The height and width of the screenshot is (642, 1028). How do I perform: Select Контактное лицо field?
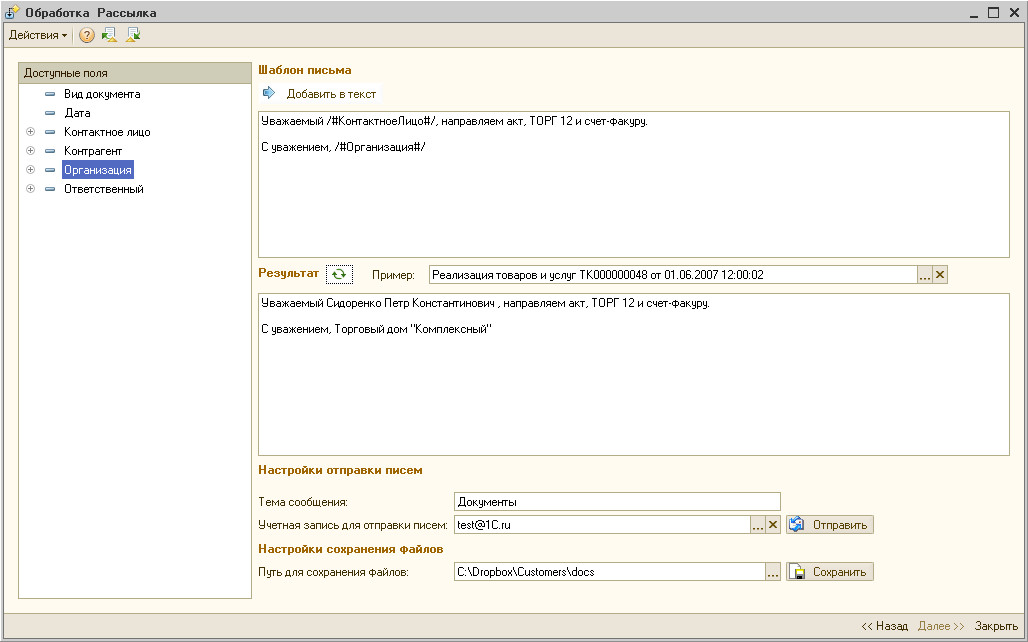(107, 132)
